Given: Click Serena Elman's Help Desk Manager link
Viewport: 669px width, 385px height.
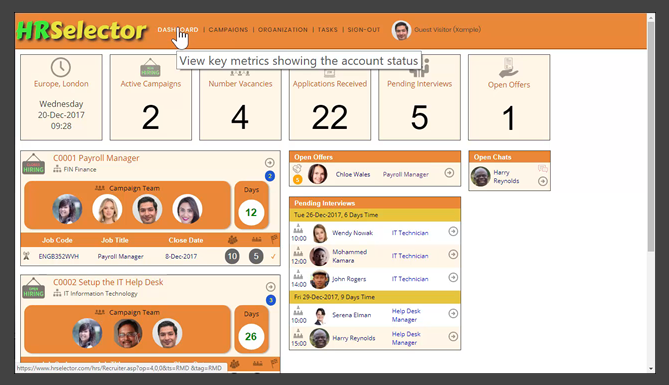Looking at the screenshot, I should (406, 315).
